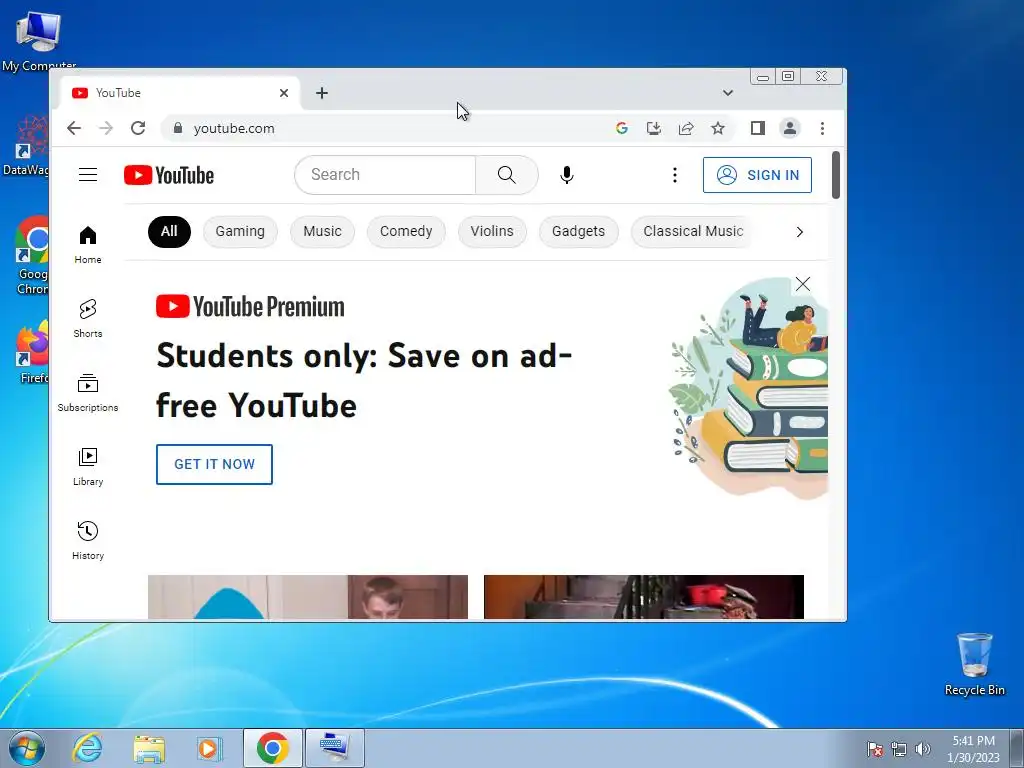The image size is (1024, 768).
Task: Select the Recycle Bin desktop icon
Action: pos(974,664)
